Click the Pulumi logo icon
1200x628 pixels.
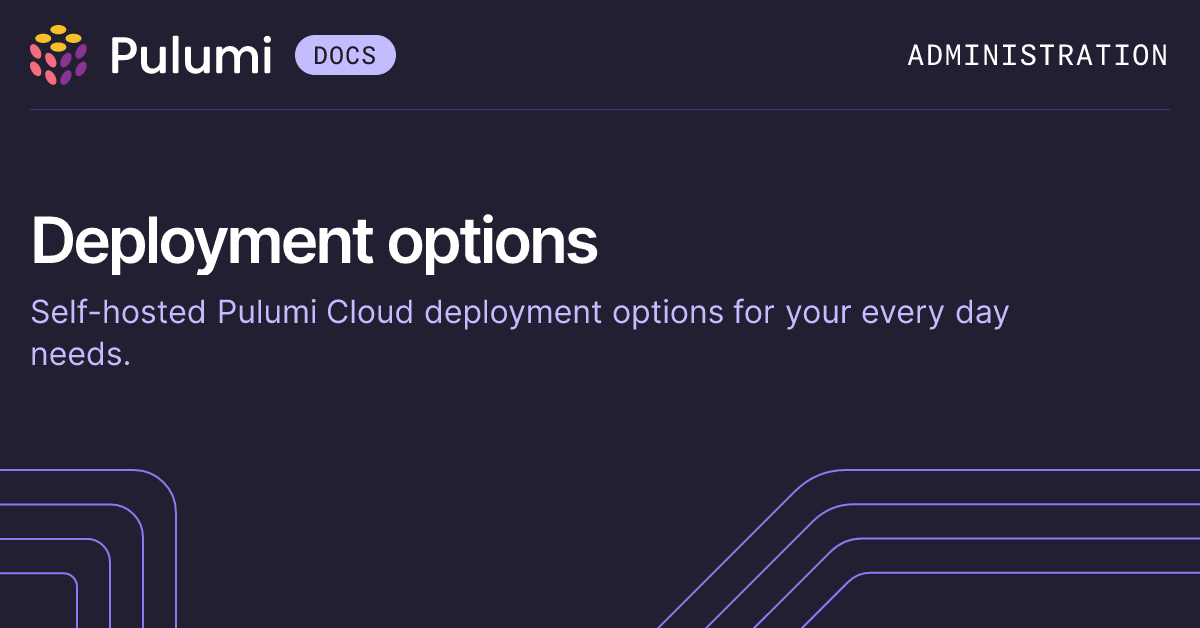pyautogui.click(x=59, y=55)
